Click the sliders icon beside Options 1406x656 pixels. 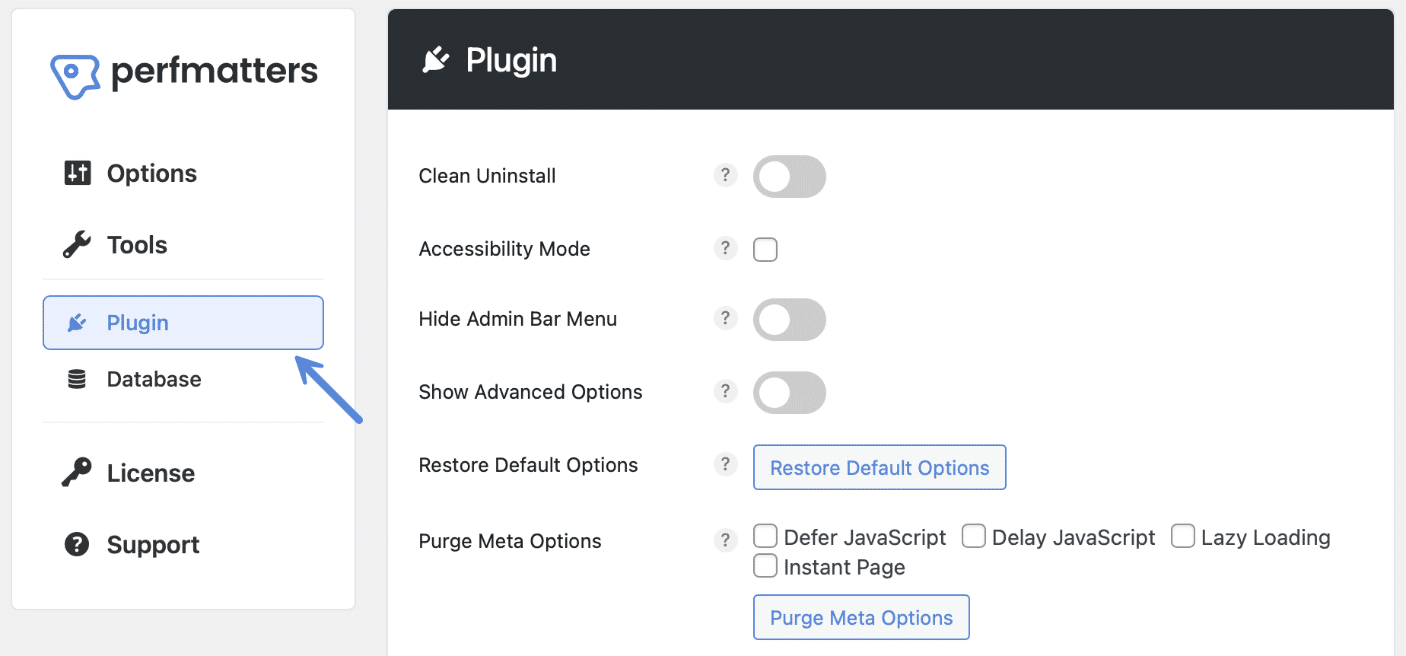pos(77,172)
